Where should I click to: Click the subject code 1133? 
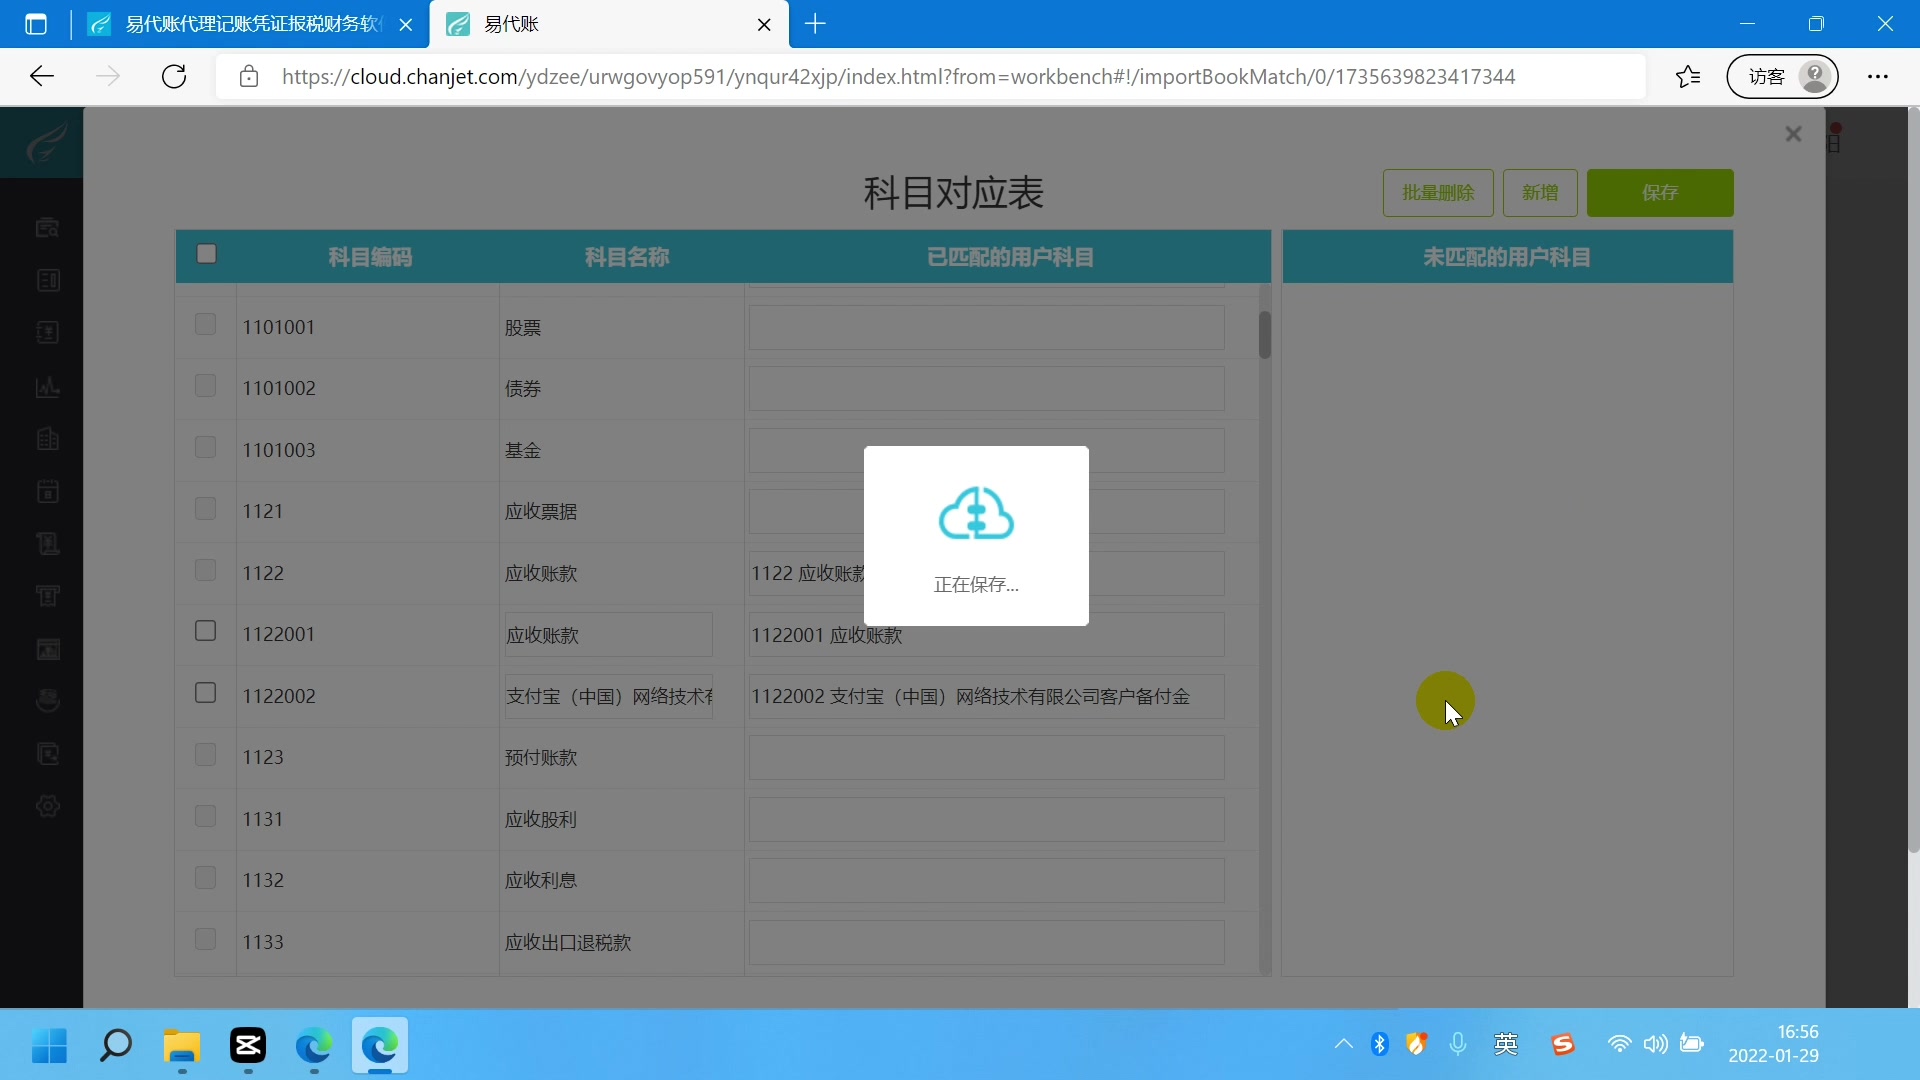(x=263, y=942)
